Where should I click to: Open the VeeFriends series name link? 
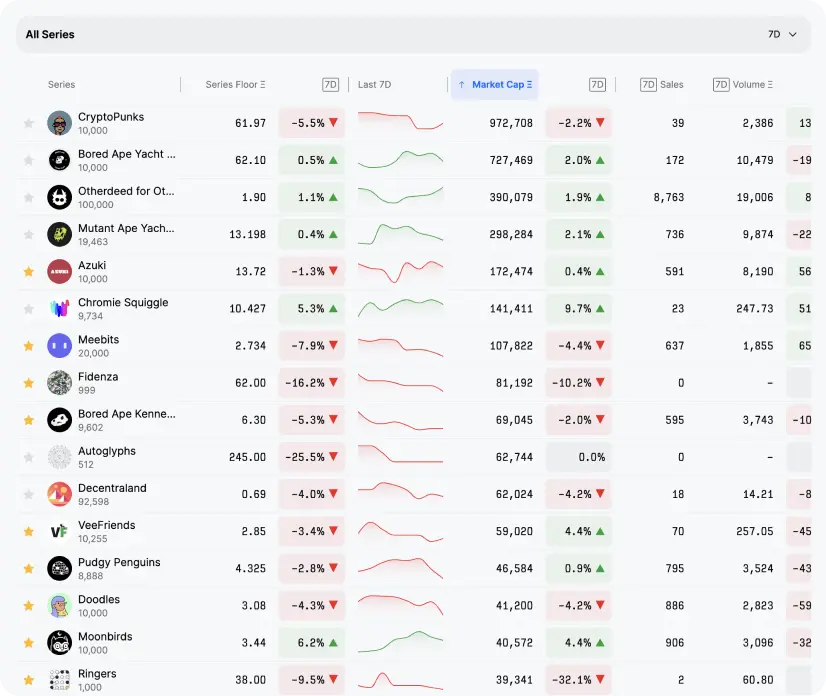coord(106,525)
